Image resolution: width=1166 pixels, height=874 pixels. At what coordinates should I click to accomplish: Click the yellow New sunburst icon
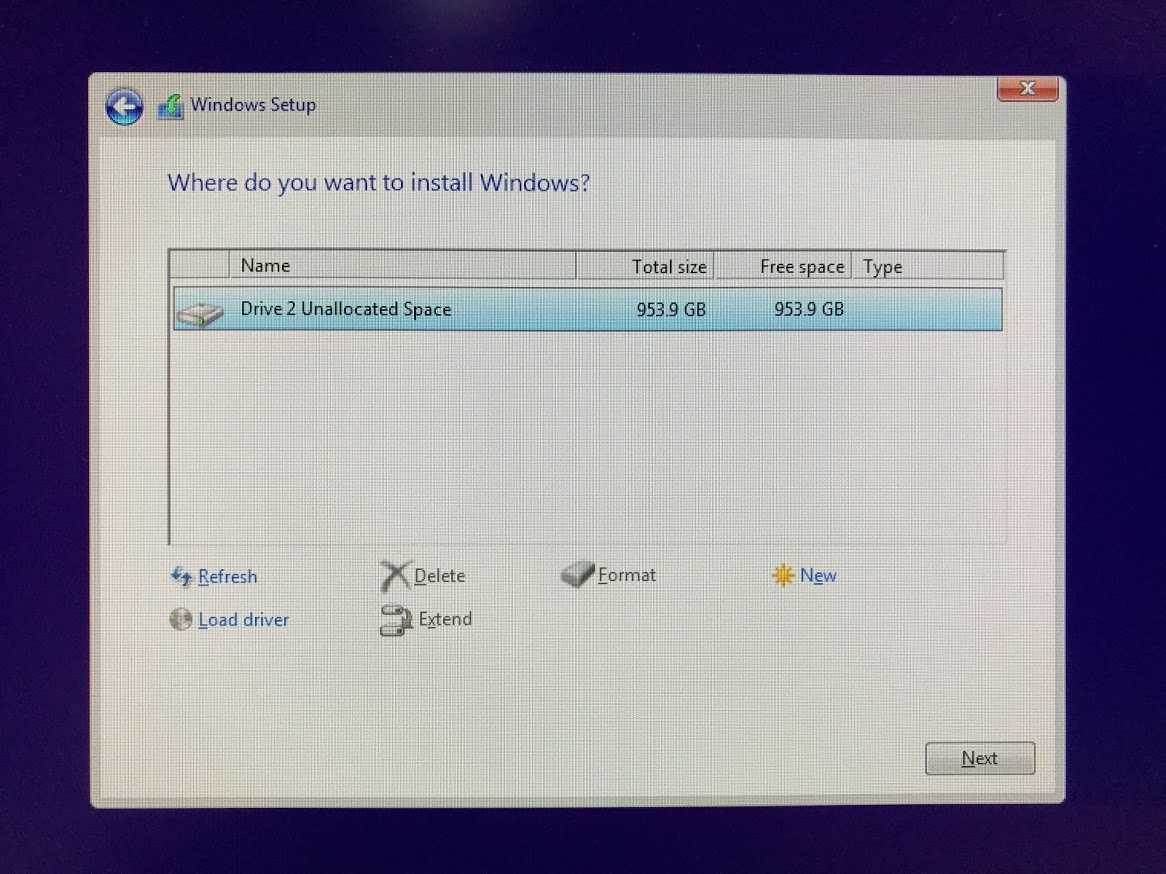[785, 575]
